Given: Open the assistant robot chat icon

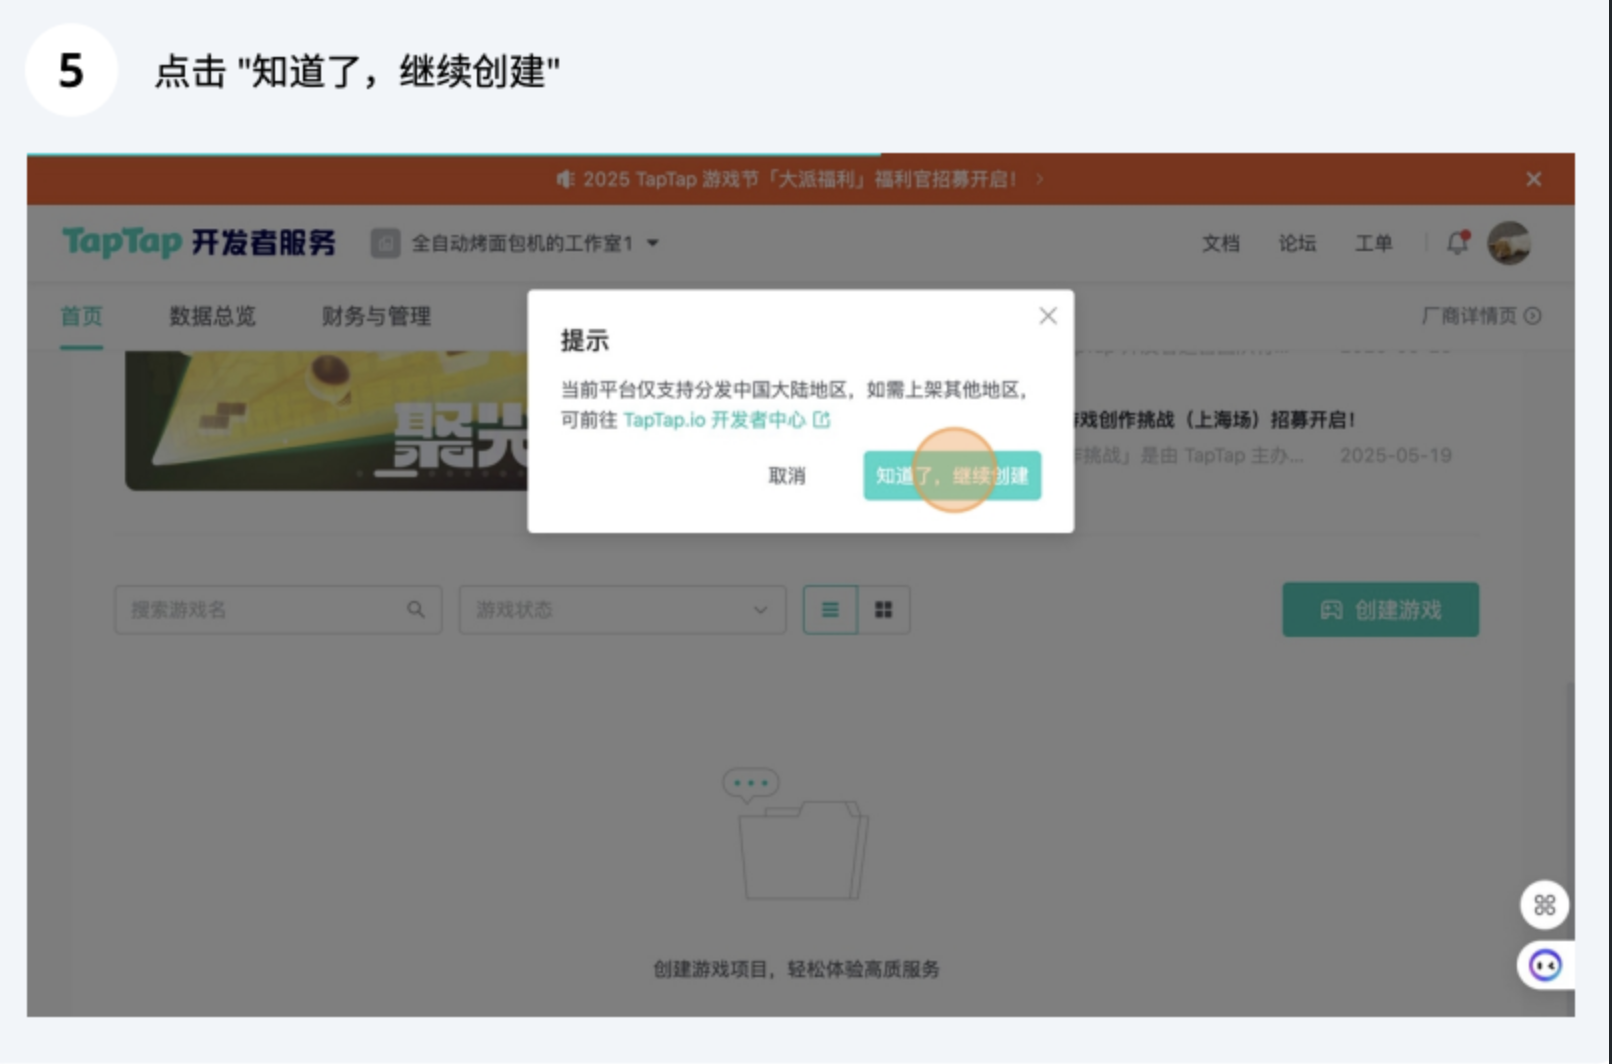Looking at the screenshot, I should 1545,966.
